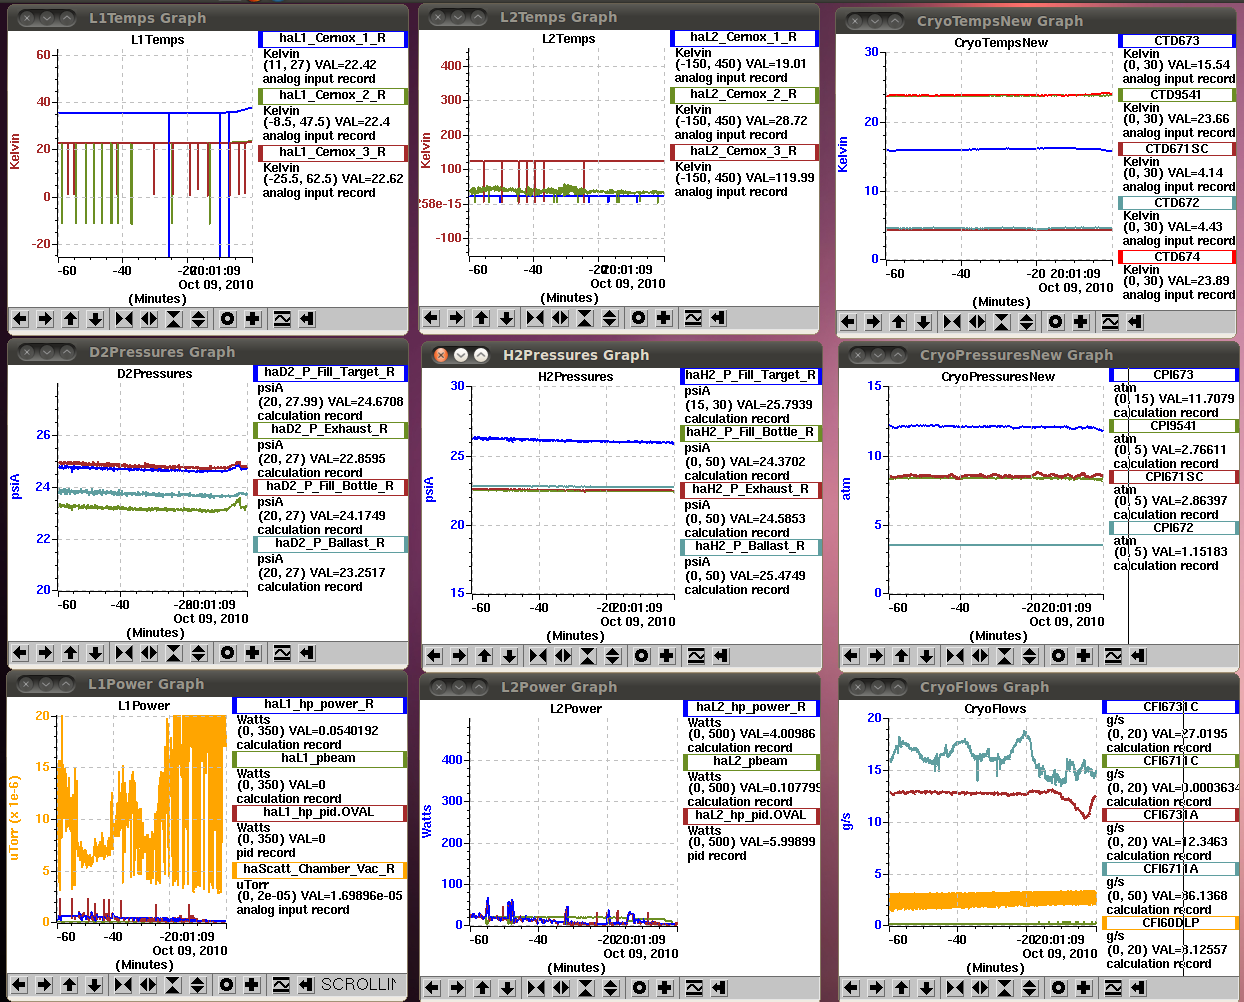Return-arrow icon in L2Temps Graph toolbar
This screenshot has height=1002, width=1244.
coord(718,318)
